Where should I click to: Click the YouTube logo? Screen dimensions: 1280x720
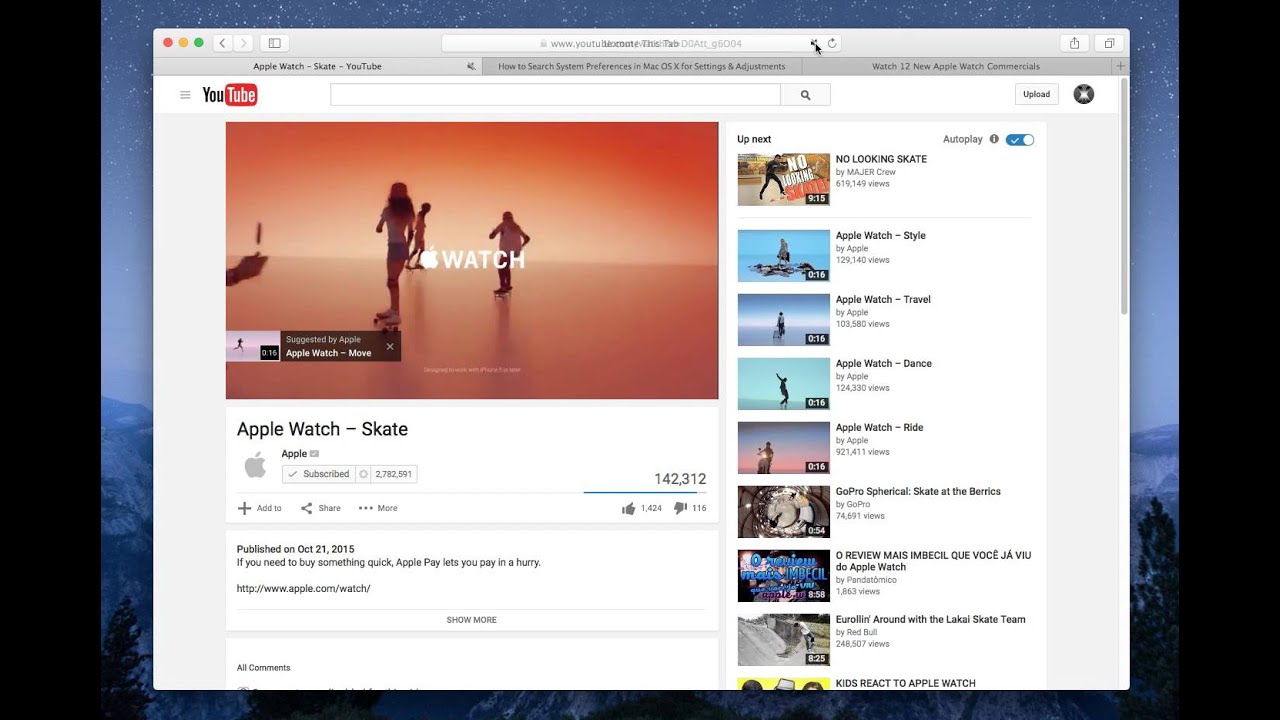coord(230,95)
